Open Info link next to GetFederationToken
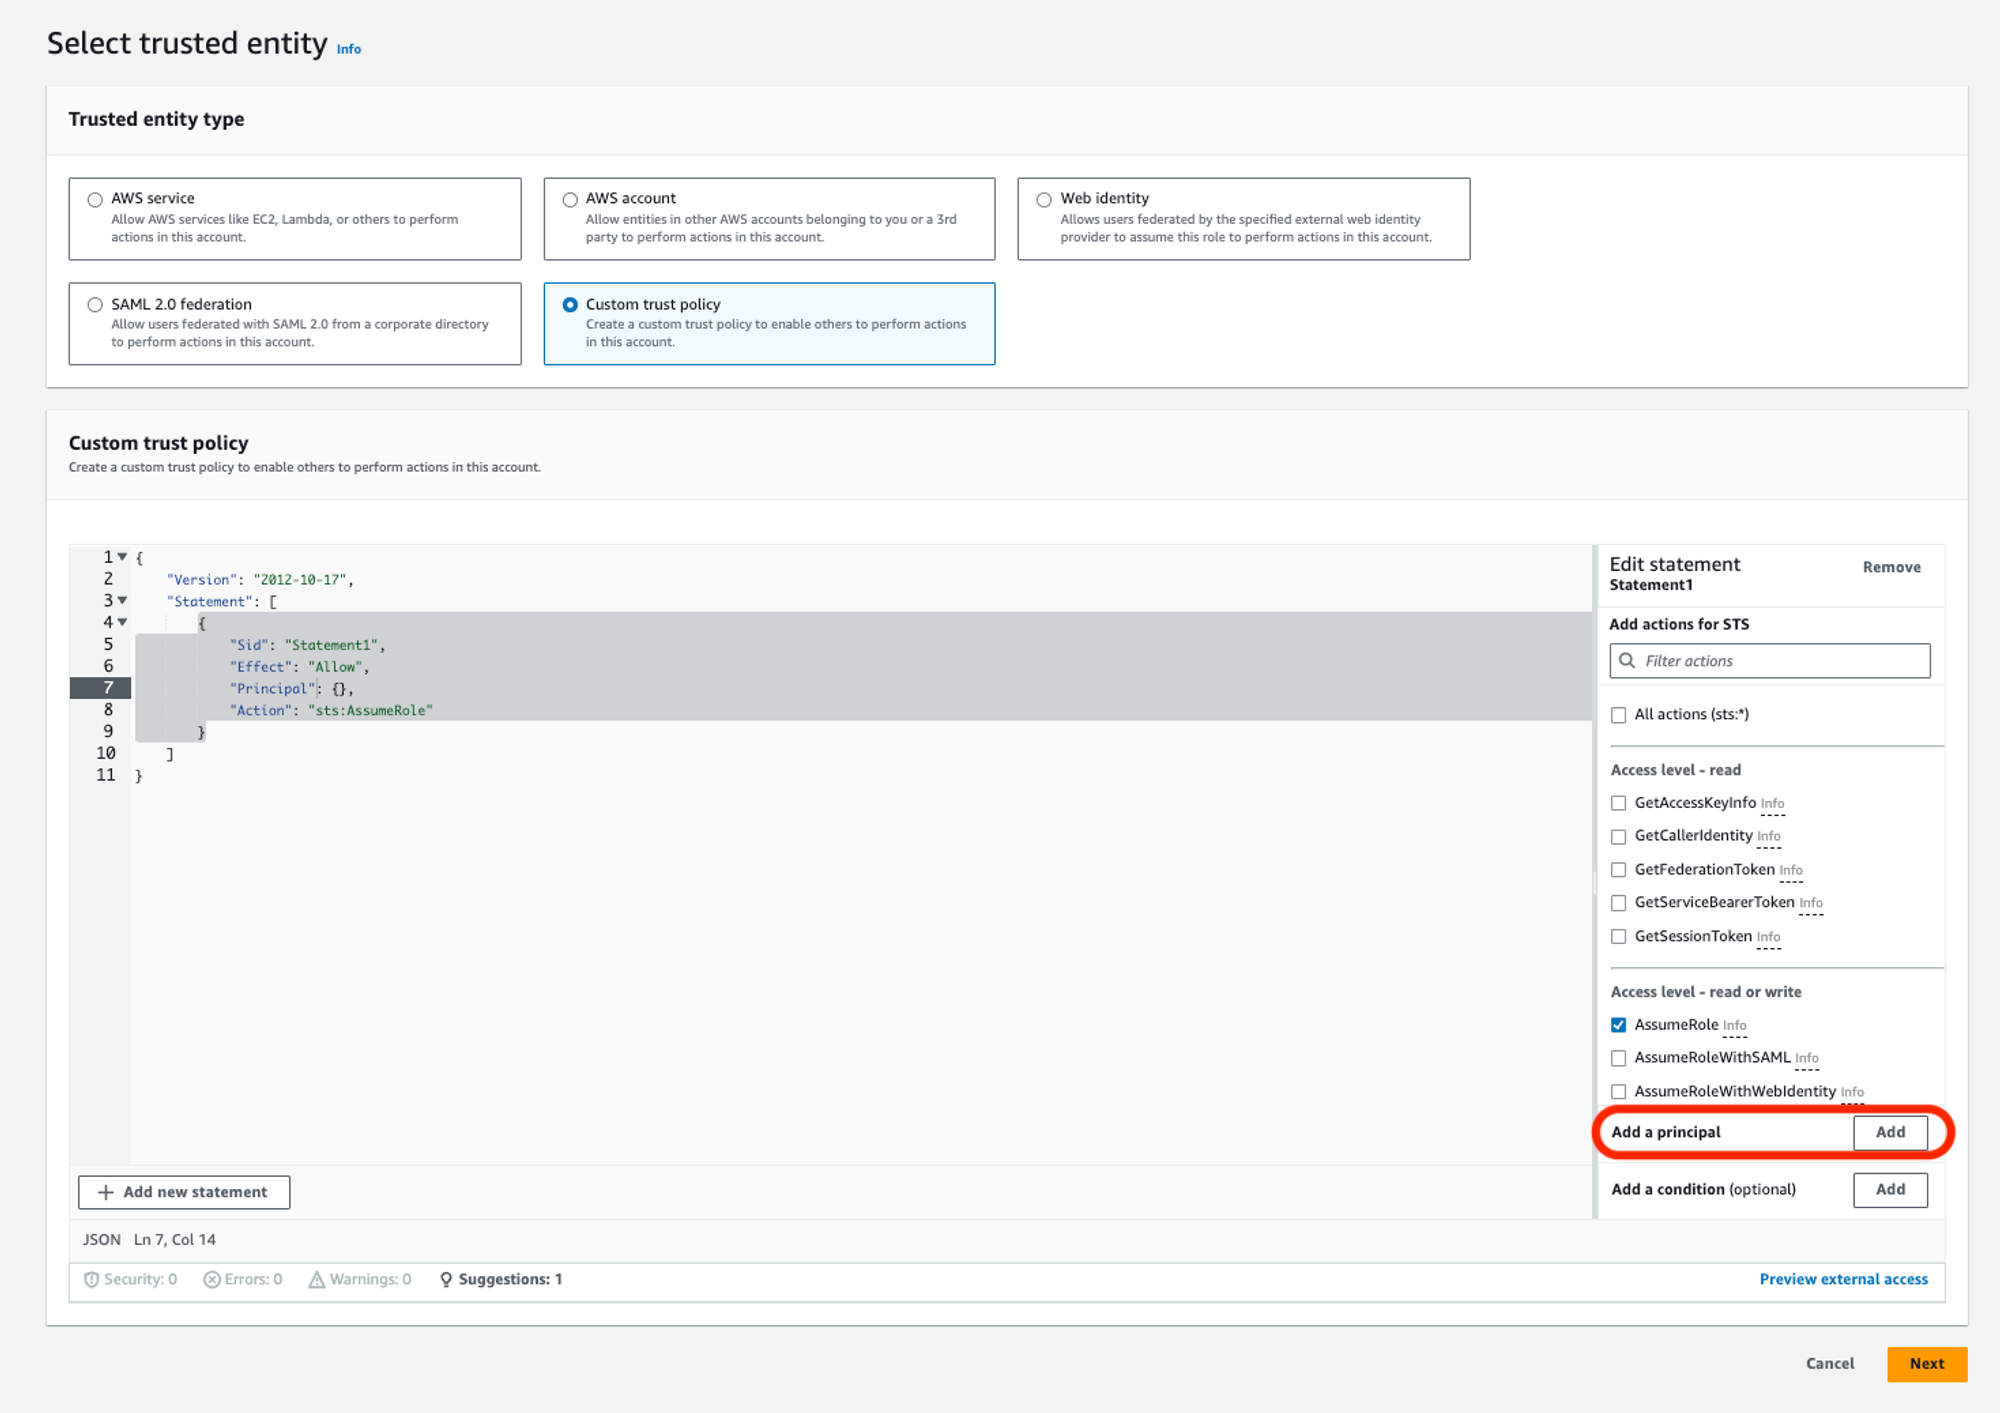Screen dimensions: 2000x1413 (1791, 871)
